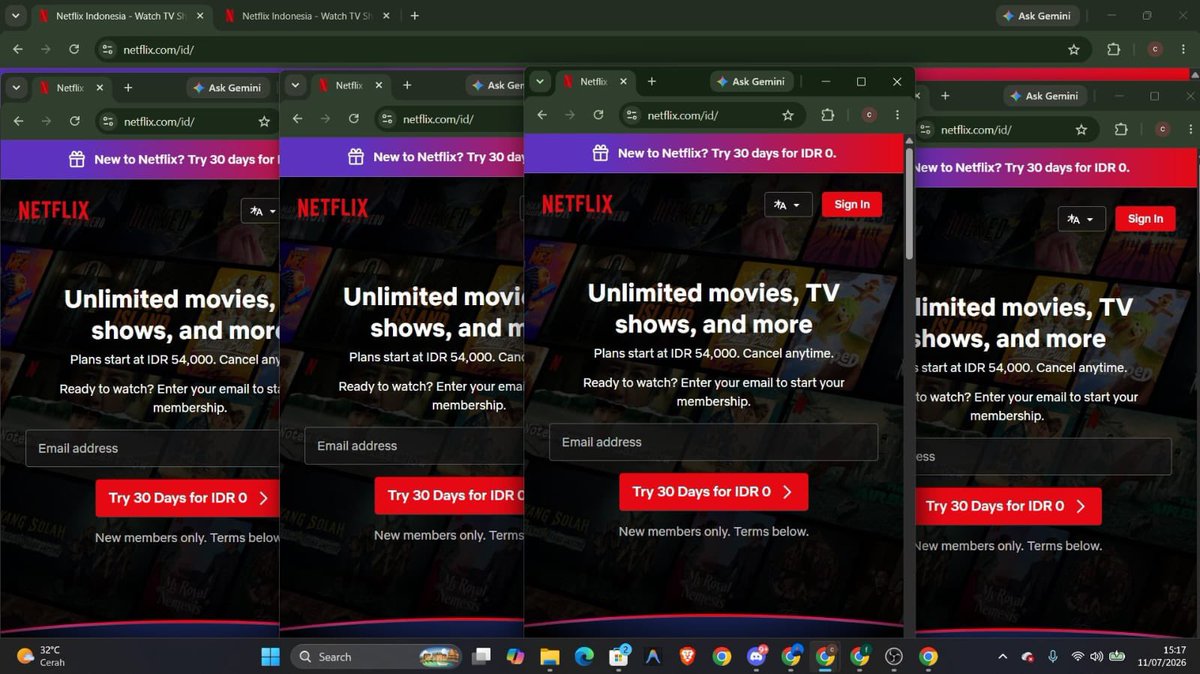
Task: Click Try 30 Days button in rightmost window
Action: pyautogui.click(x=1007, y=506)
